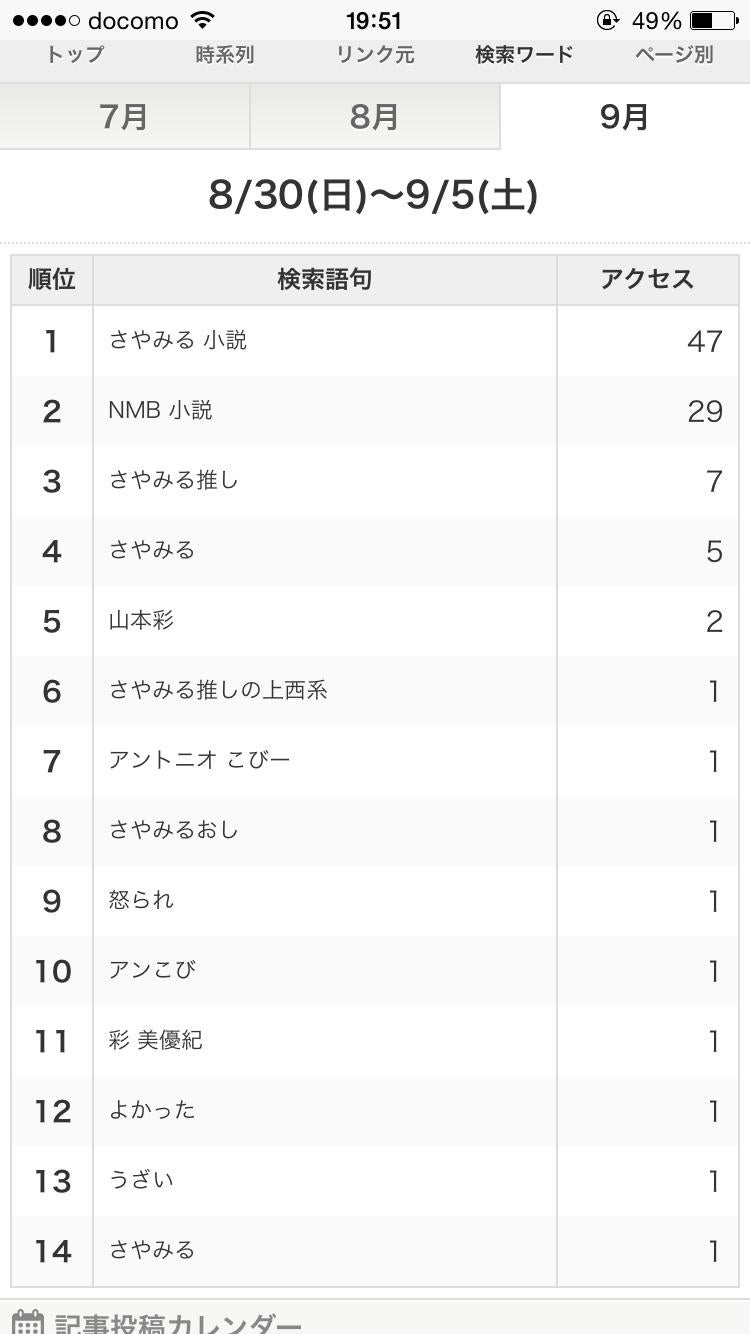Tap the battery icon in status bar
The image size is (750, 1334).
coord(714,20)
